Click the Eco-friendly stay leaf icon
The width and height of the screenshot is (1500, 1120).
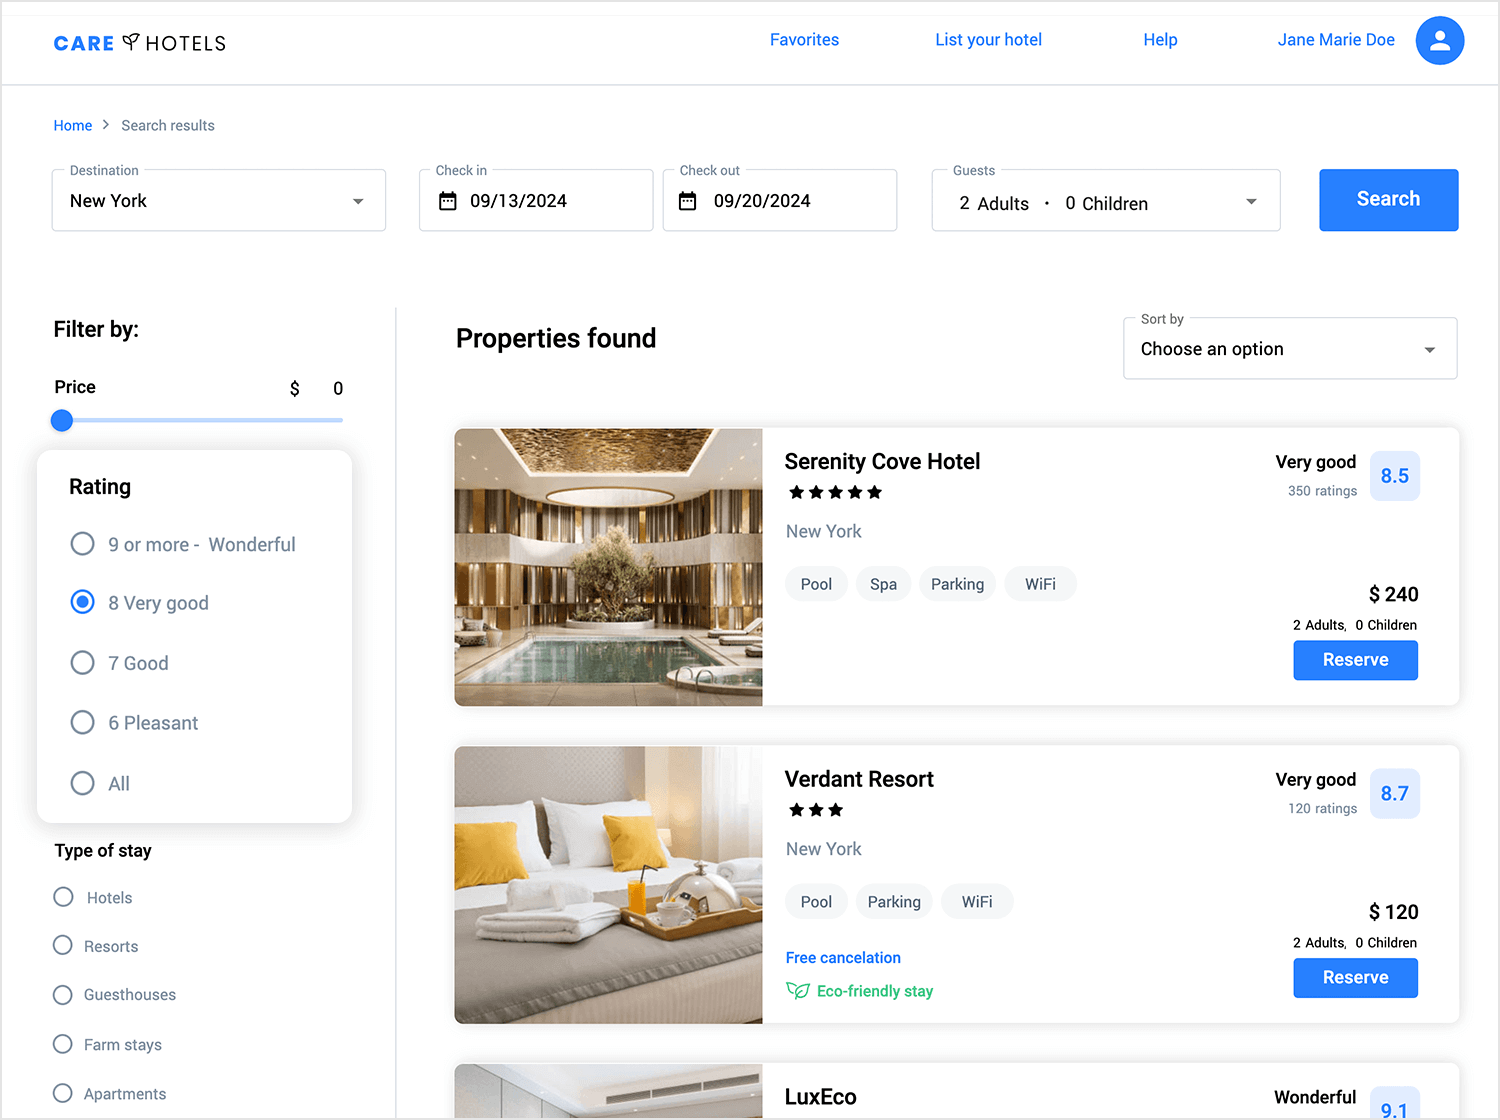(797, 990)
